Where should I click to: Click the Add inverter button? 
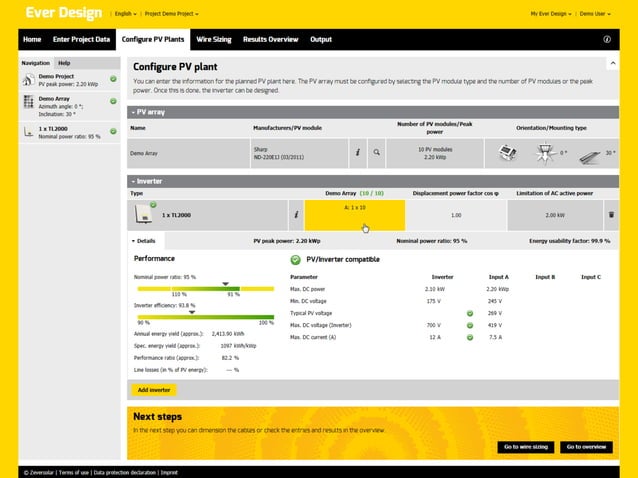[154, 389]
